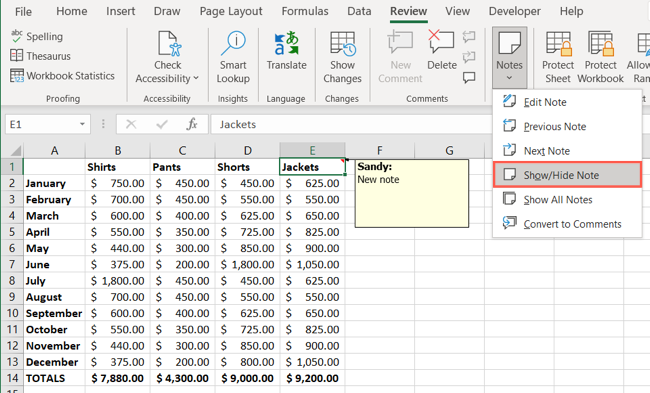This screenshot has width=650, height=393.
Task: Open Smart Lookup
Action: coord(233,57)
